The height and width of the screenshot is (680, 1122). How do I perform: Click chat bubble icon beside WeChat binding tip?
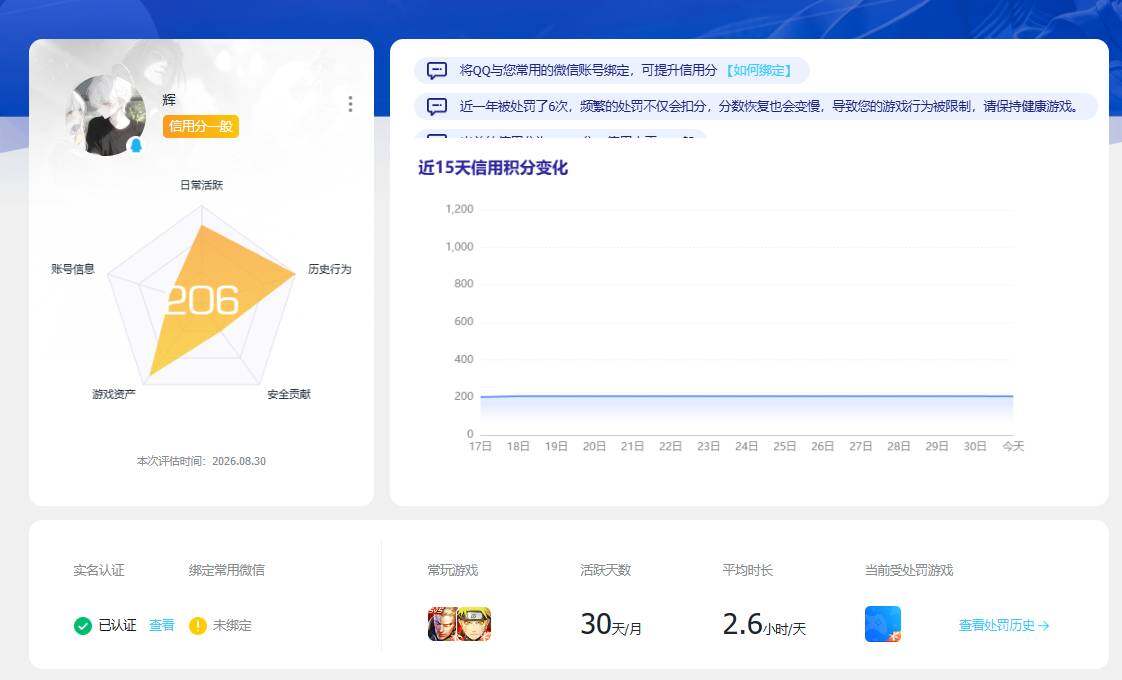point(436,70)
